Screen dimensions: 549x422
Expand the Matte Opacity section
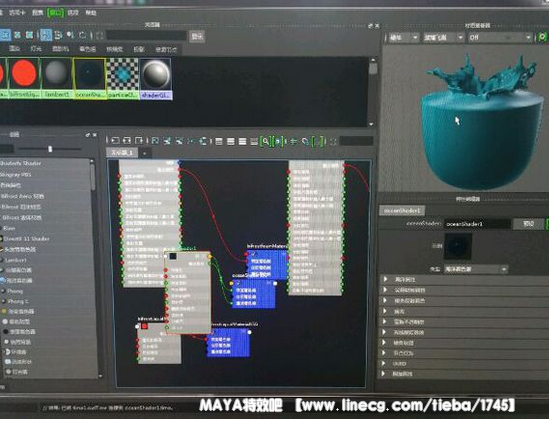point(464,321)
